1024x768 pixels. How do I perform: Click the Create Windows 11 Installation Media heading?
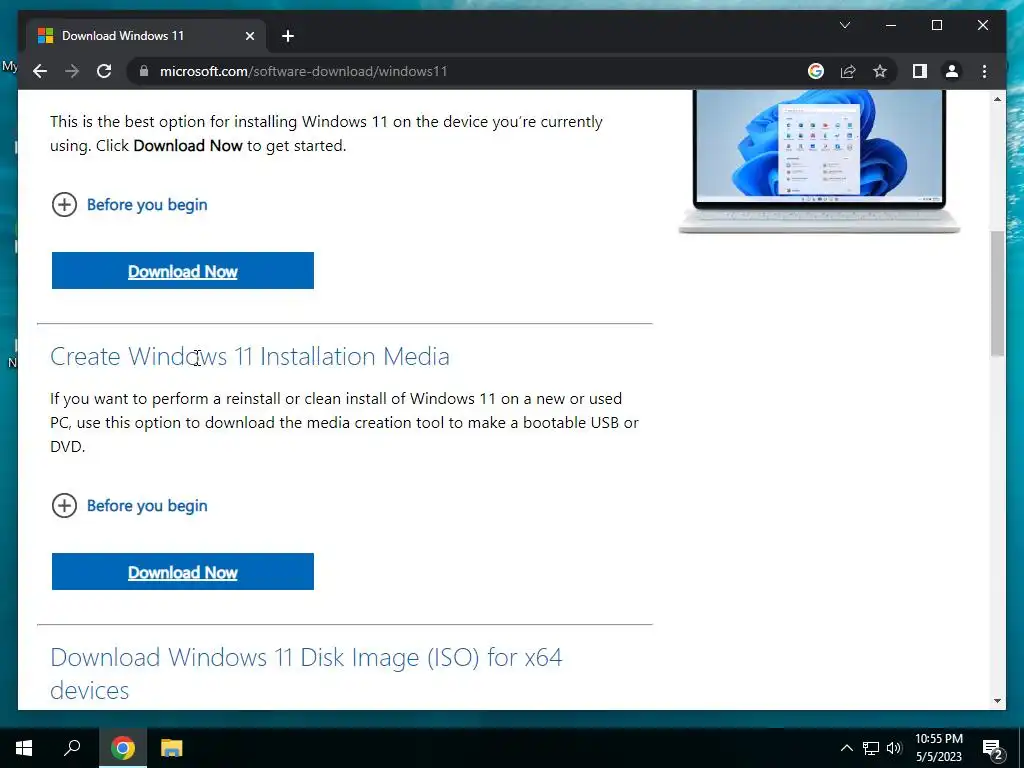249,356
